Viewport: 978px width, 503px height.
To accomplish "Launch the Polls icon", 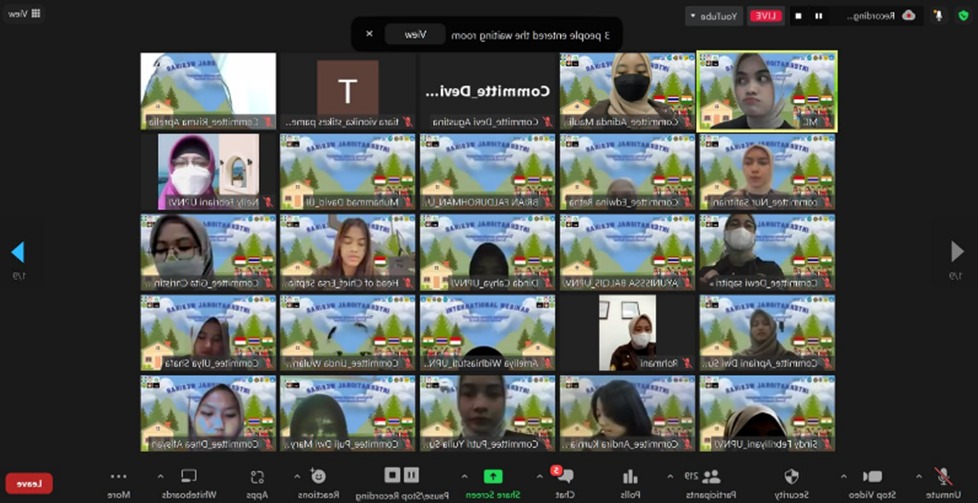I will 630,477.
